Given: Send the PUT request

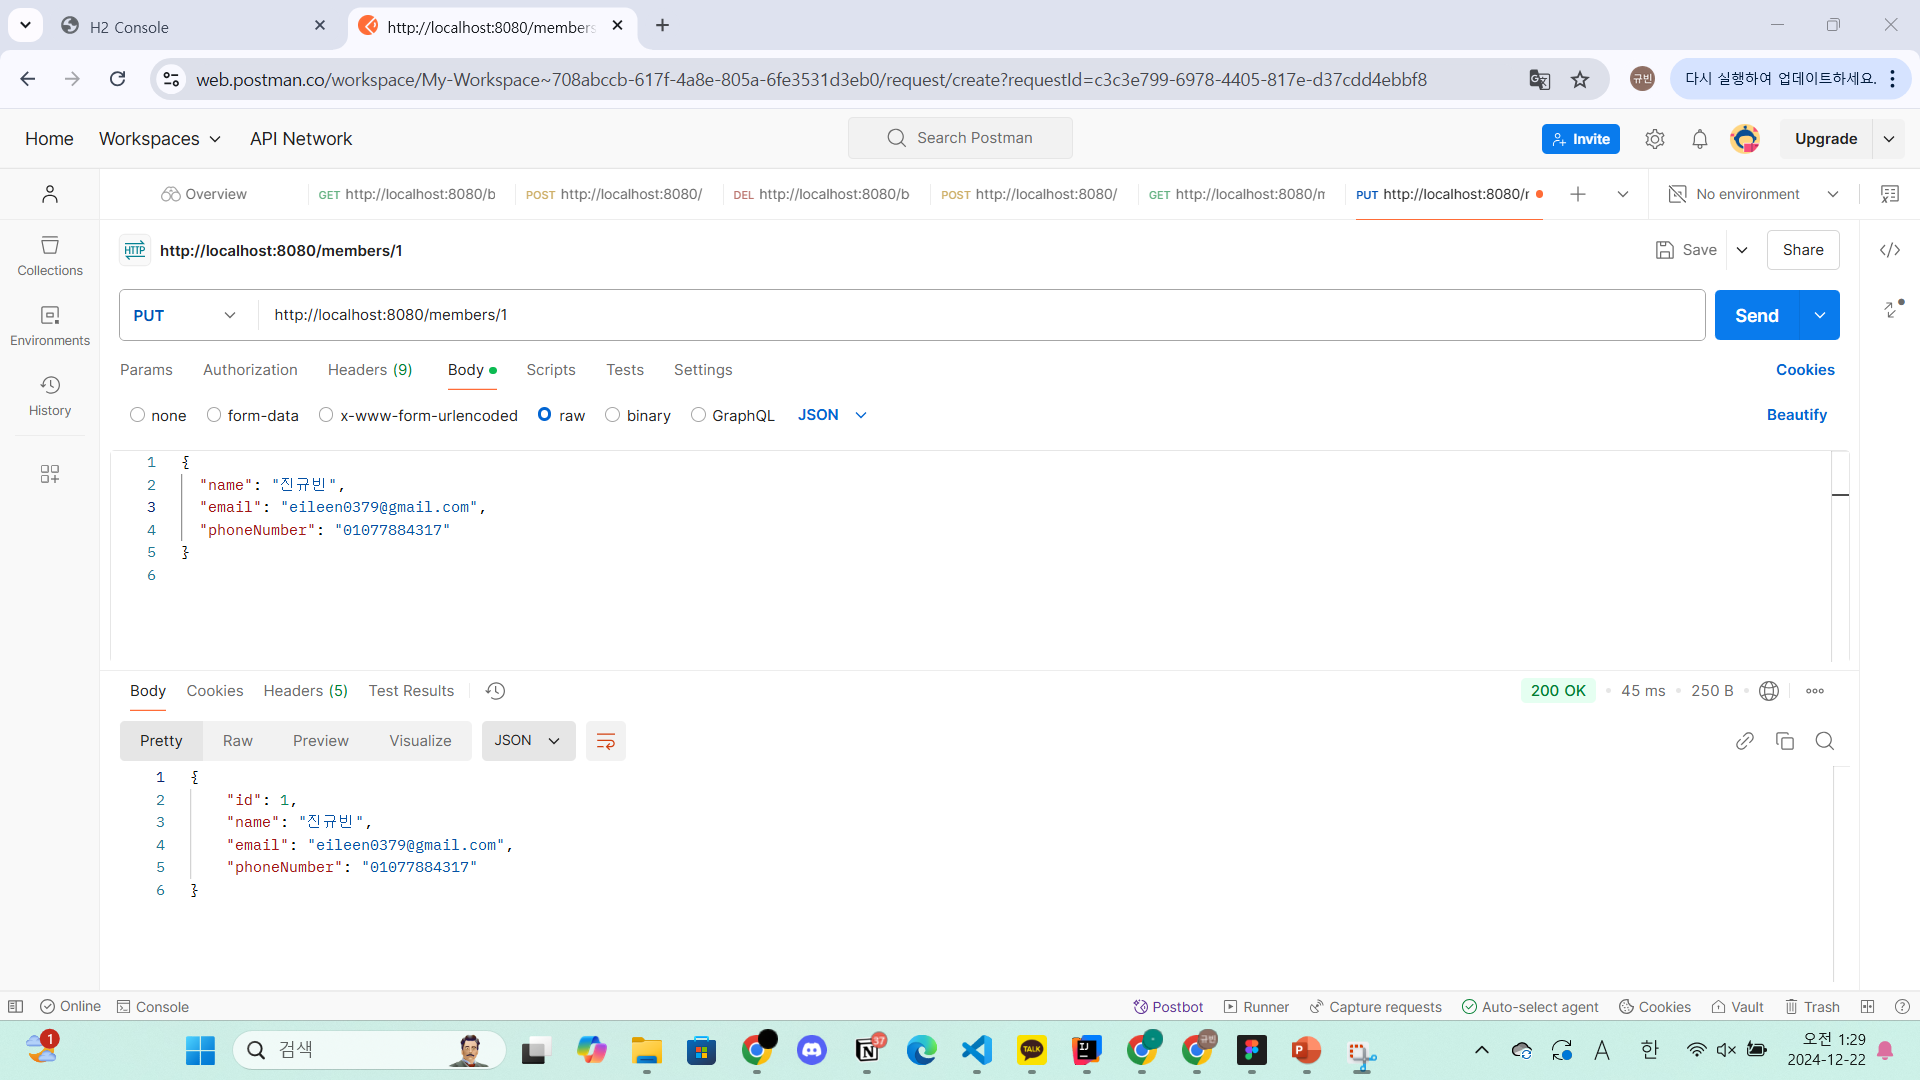Looking at the screenshot, I should [x=1756, y=315].
